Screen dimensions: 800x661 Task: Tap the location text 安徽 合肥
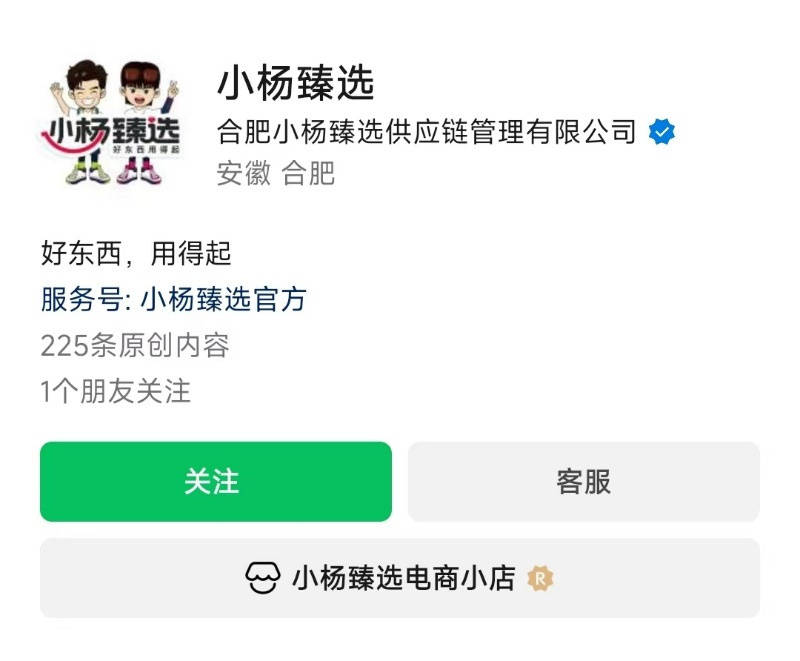(x=276, y=173)
